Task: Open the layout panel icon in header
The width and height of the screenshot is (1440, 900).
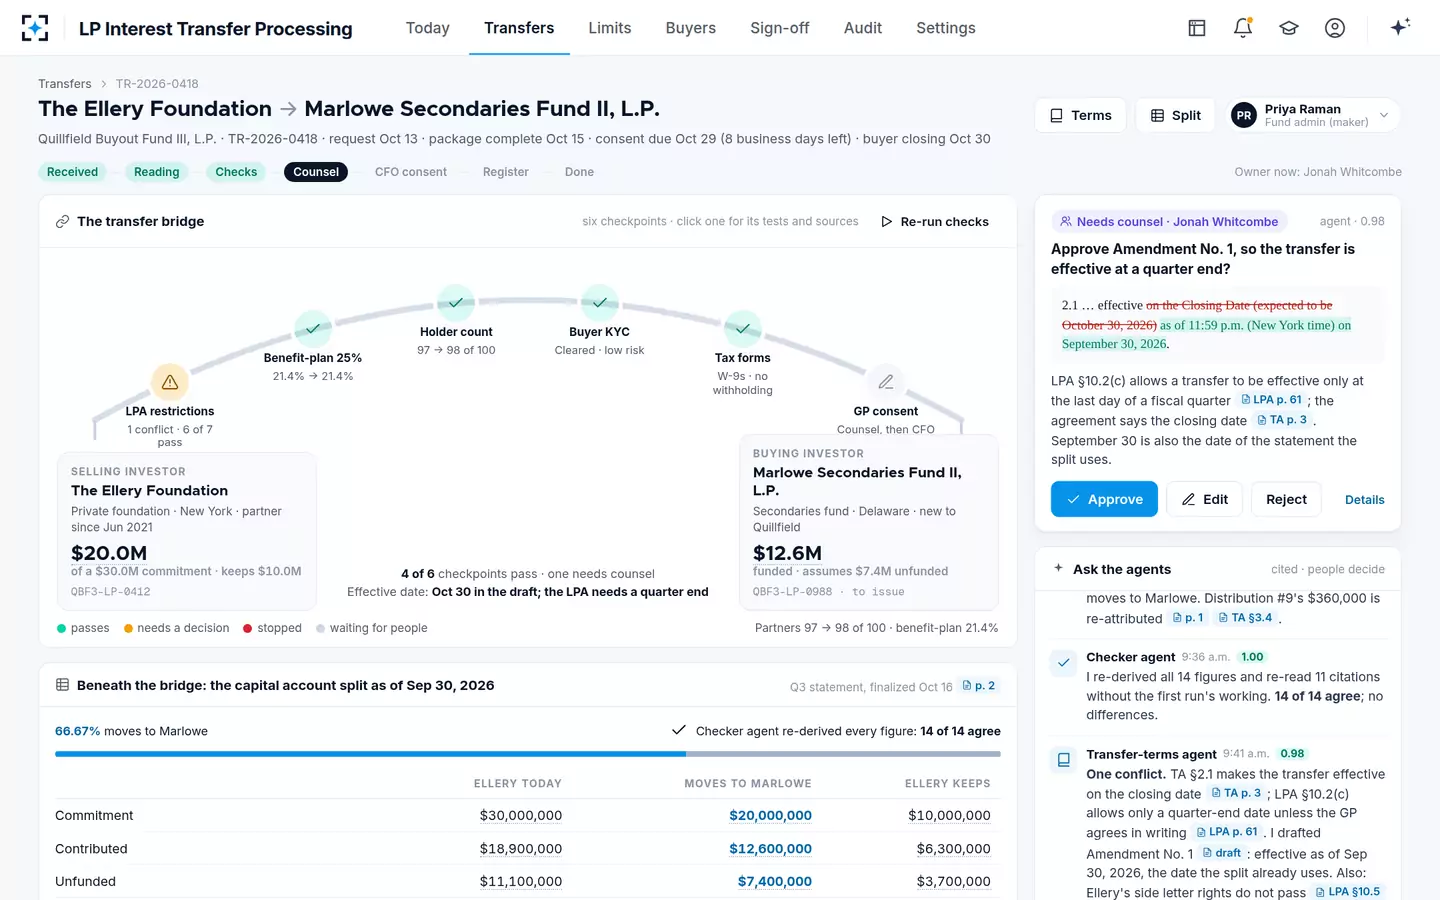Action: click(x=1197, y=28)
